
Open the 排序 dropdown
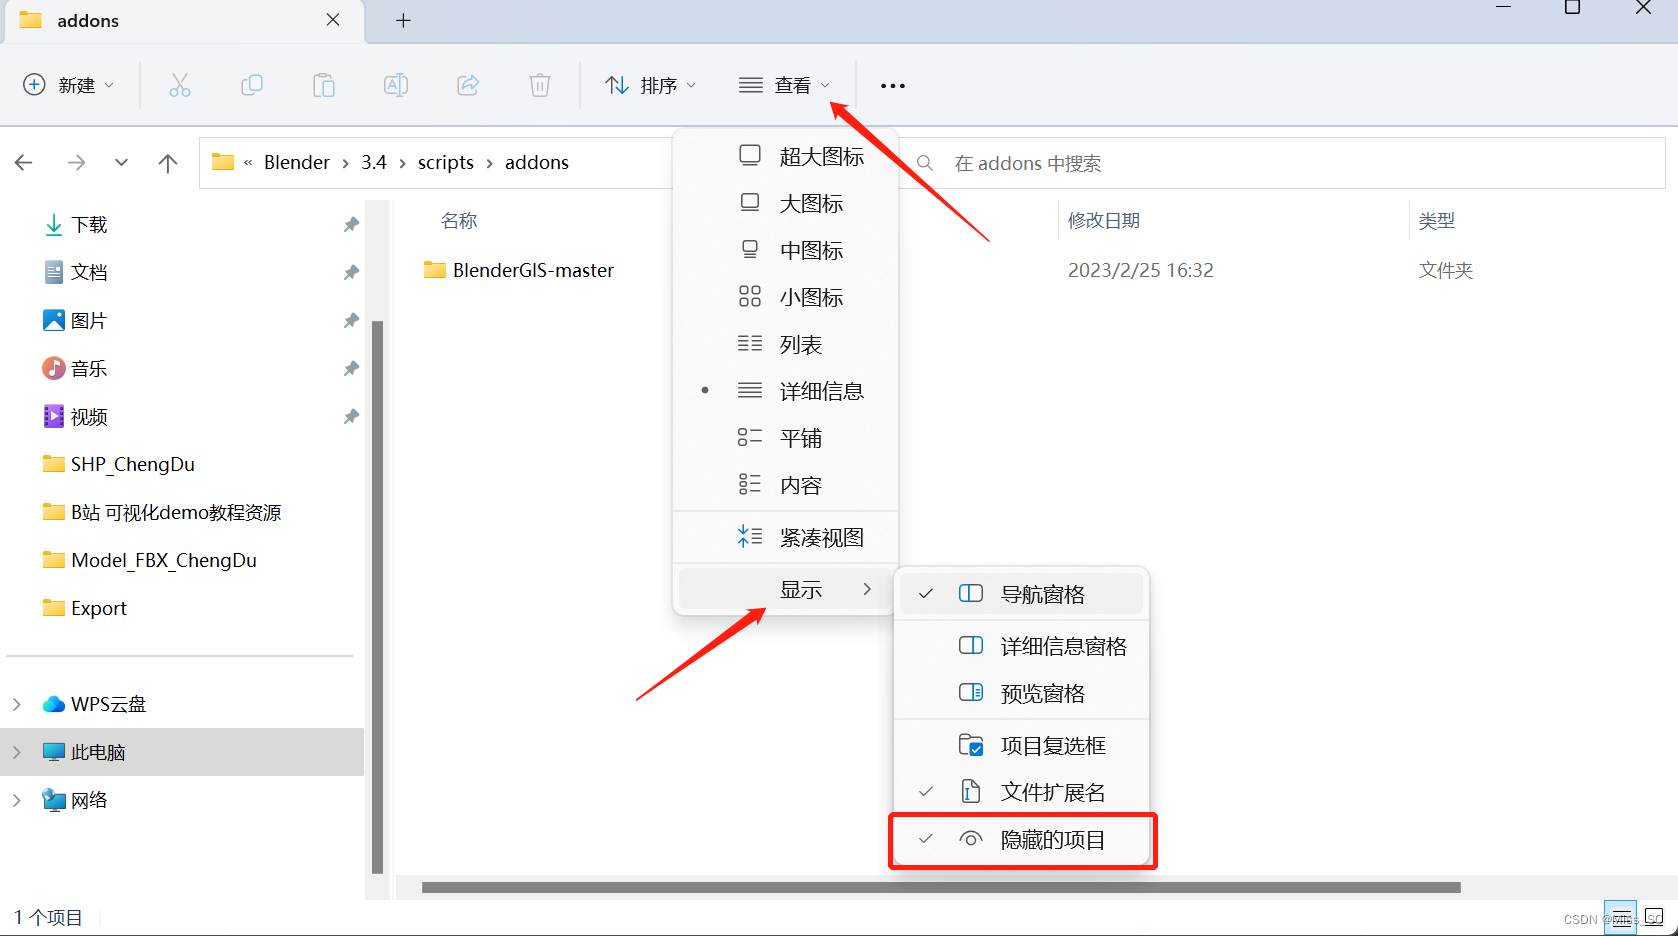651,85
